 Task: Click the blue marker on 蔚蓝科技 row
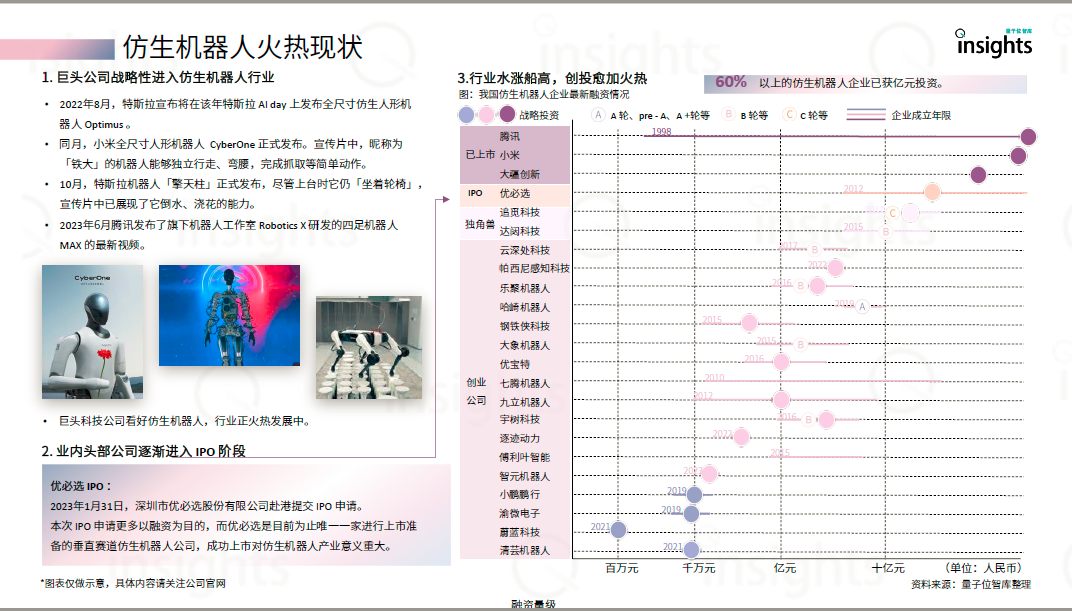click(x=618, y=530)
